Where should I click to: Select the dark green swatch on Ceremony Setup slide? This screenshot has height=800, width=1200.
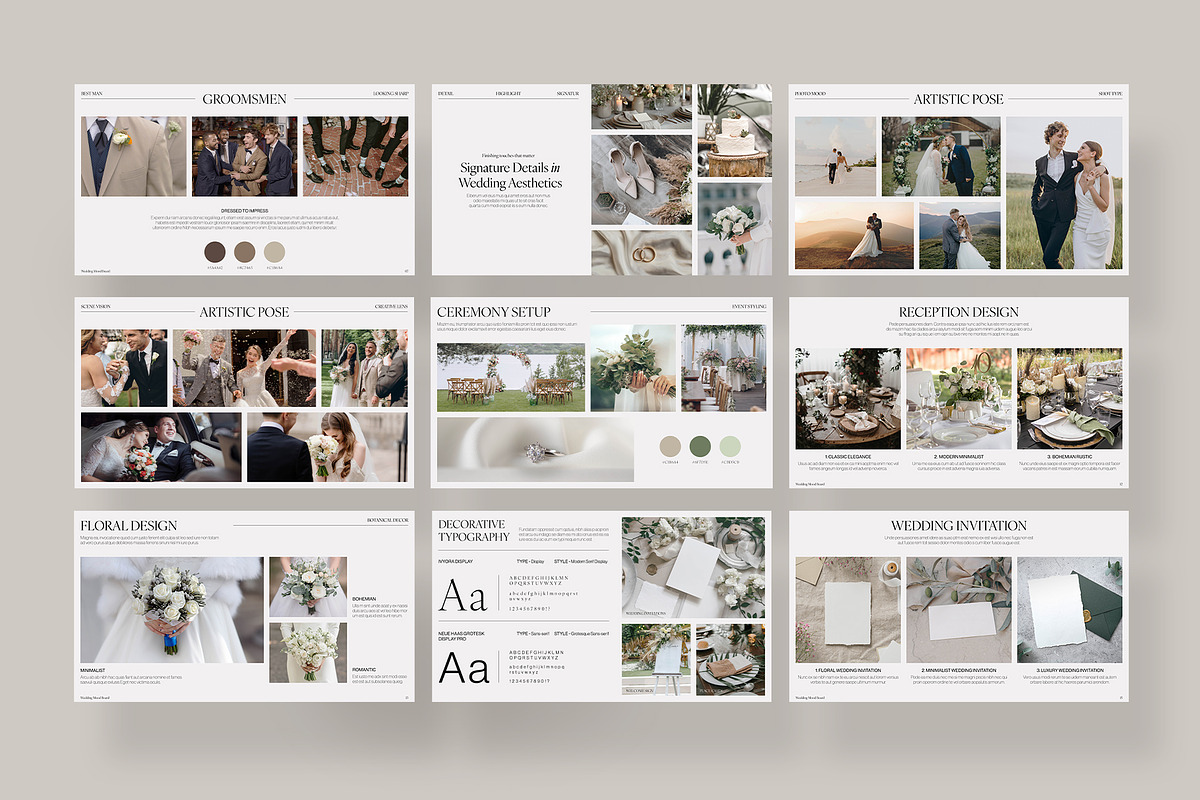coord(701,445)
